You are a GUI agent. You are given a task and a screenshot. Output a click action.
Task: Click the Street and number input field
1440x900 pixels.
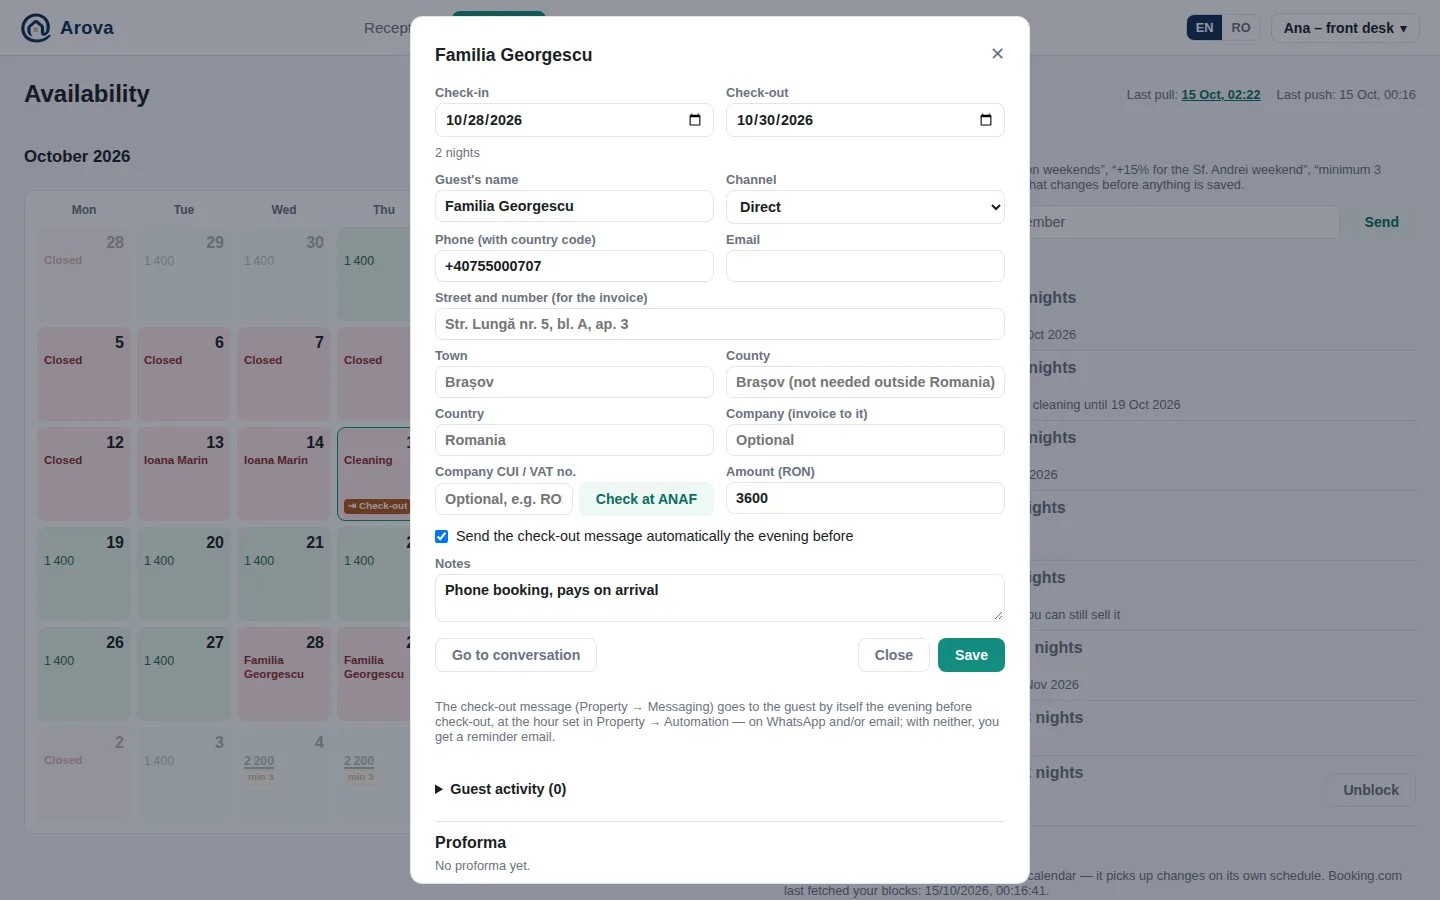coord(720,324)
